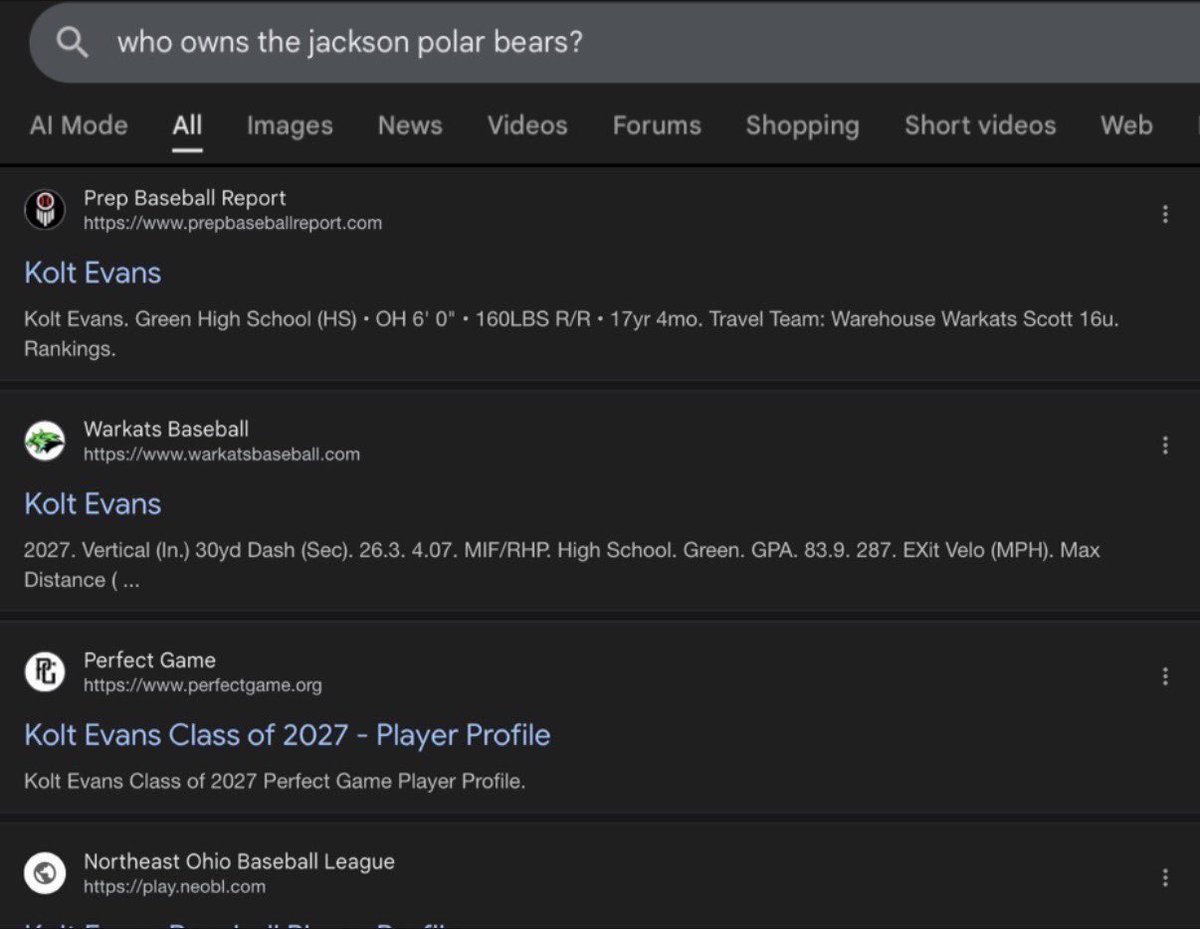Screen dimensions: 1200x929
Task: Open the three-dot menu beside Northeast Ohio result
Action: (1165, 877)
